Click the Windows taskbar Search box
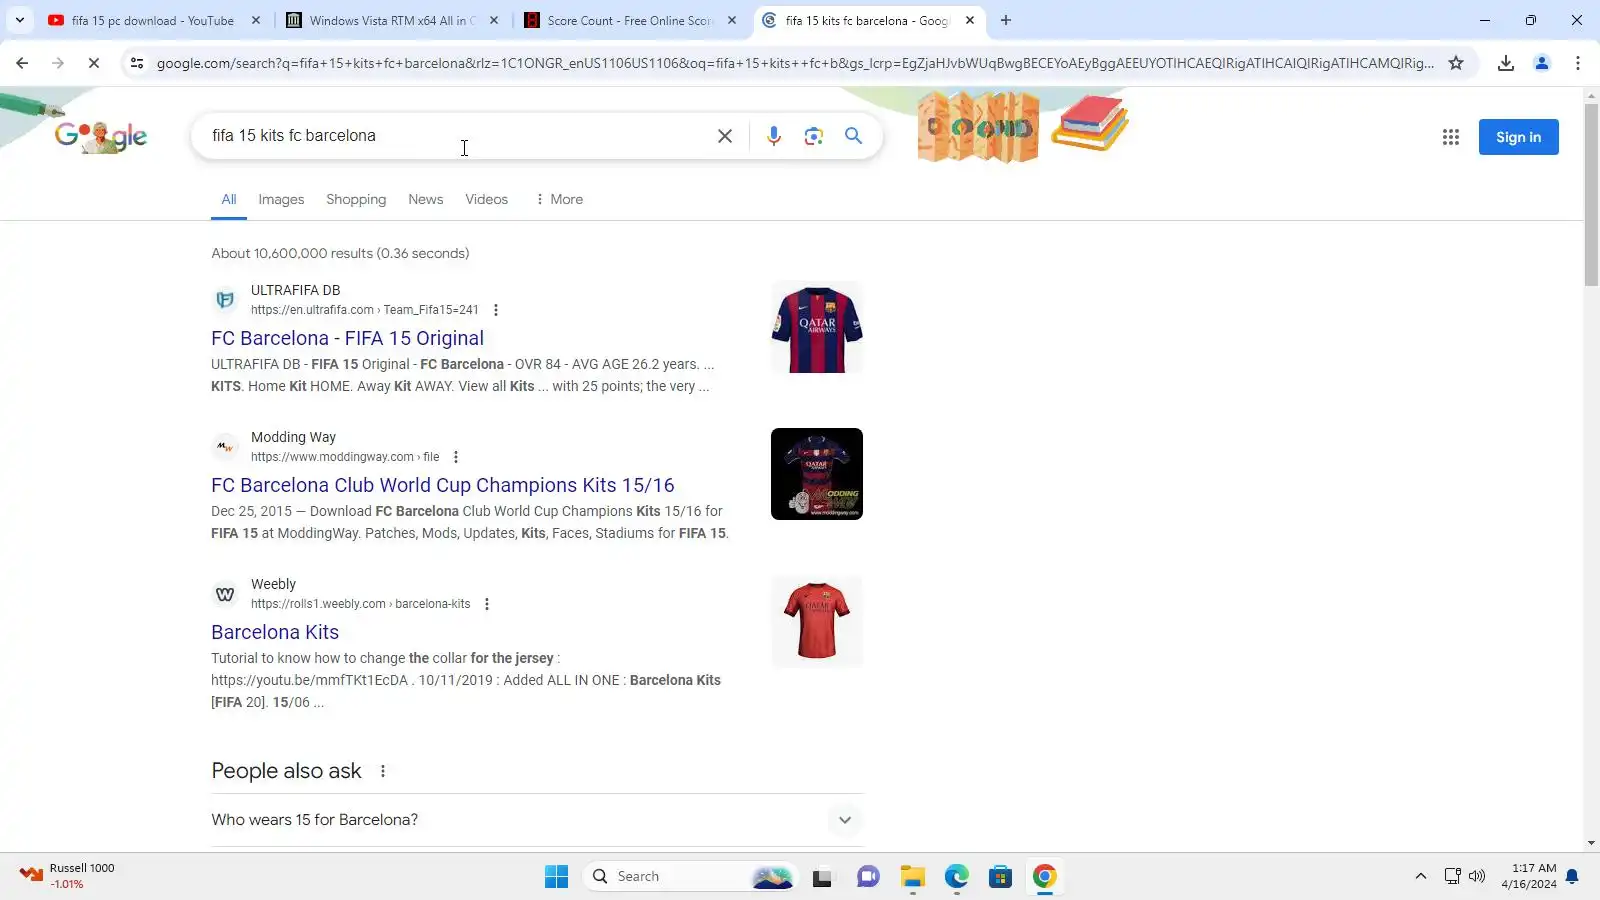The width and height of the screenshot is (1600, 900). pyautogui.click(x=690, y=877)
